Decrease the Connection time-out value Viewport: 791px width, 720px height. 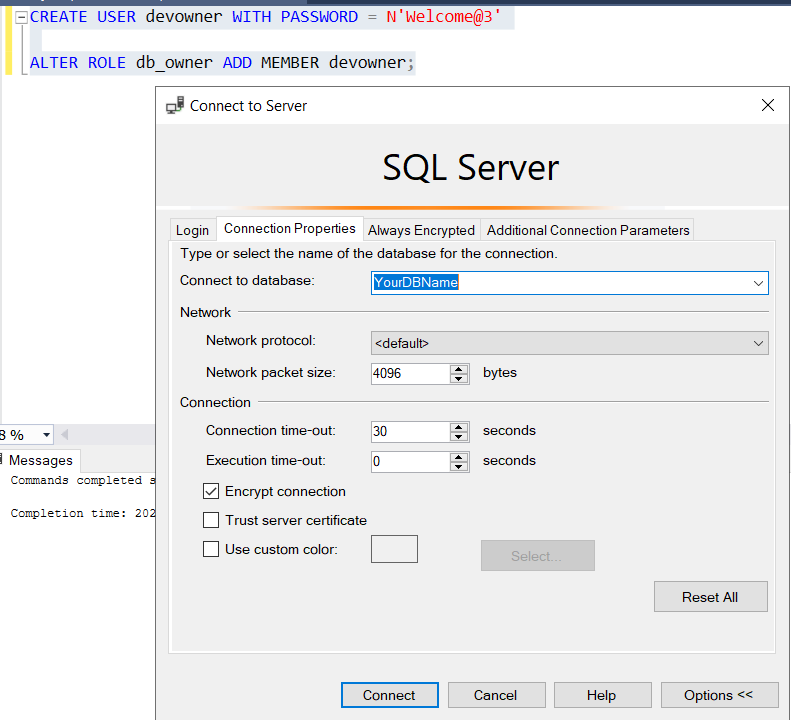[459, 436]
